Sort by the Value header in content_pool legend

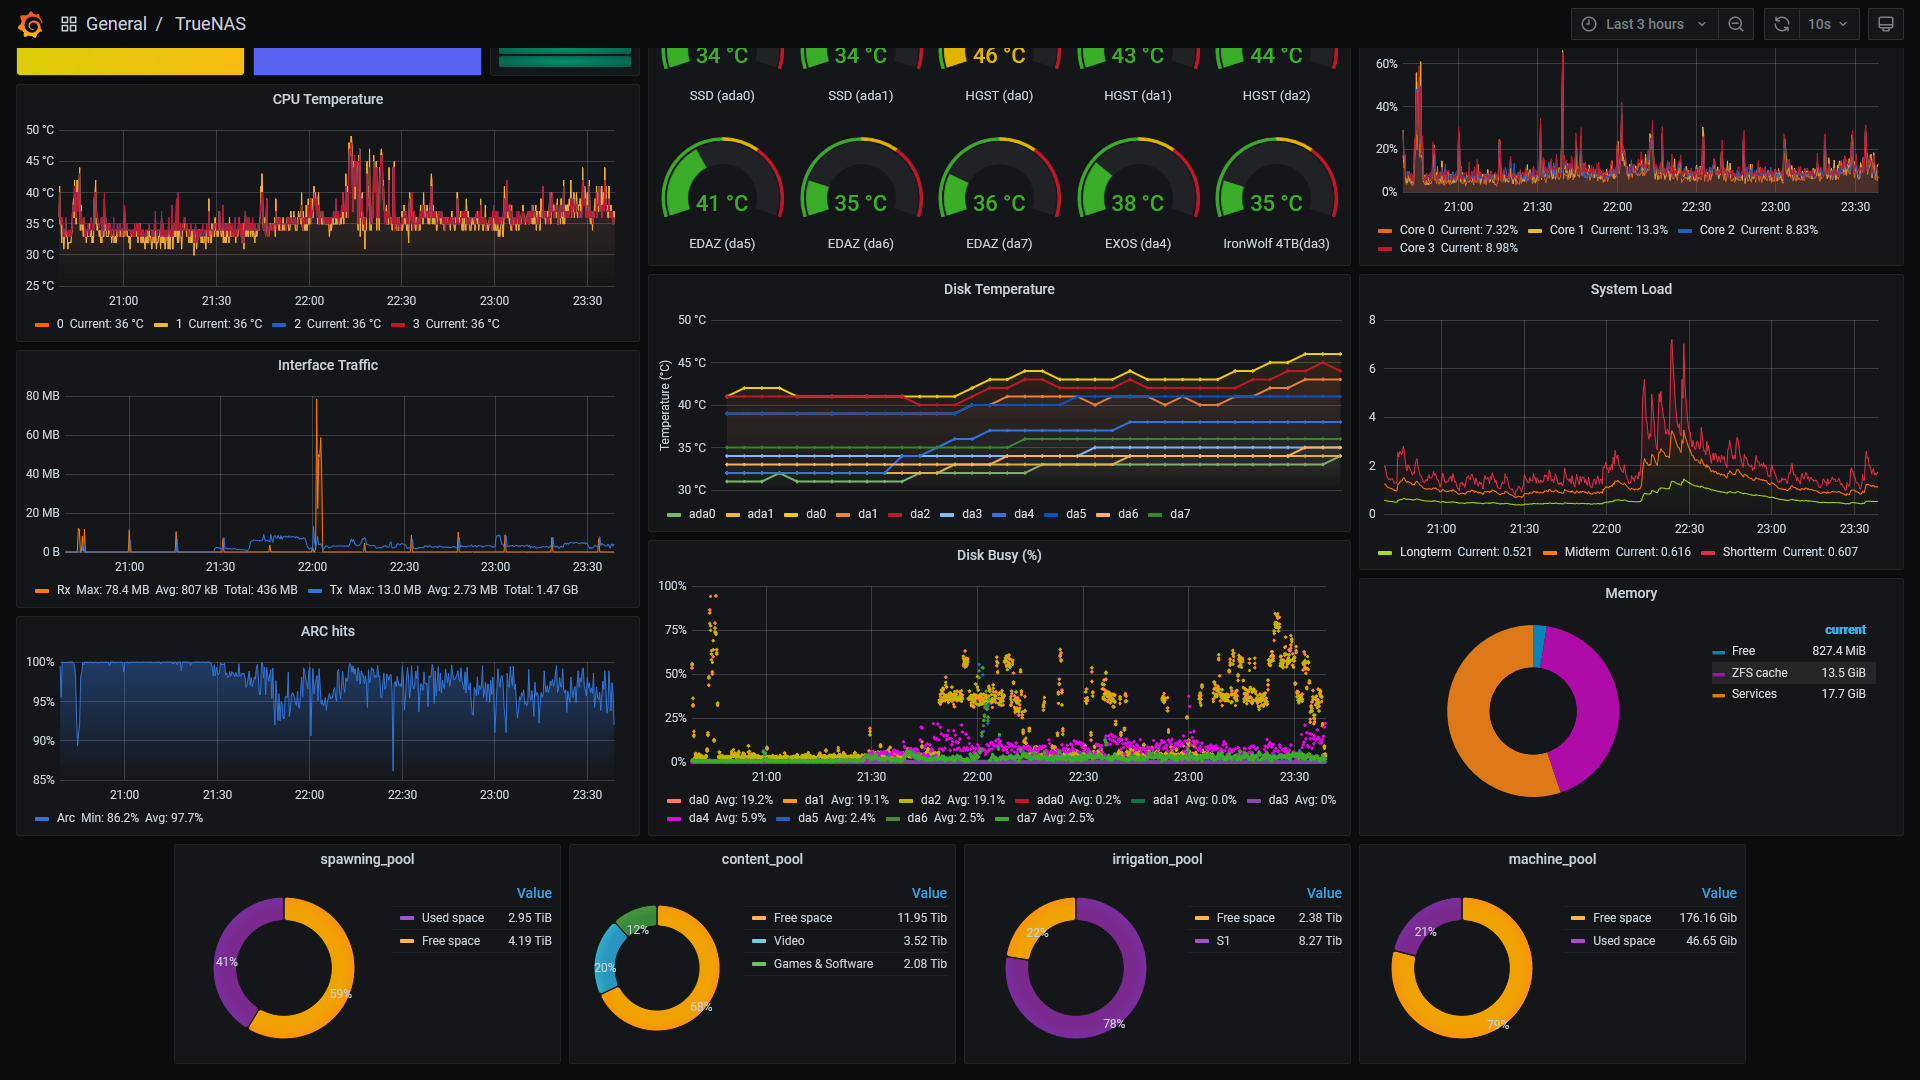point(929,893)
